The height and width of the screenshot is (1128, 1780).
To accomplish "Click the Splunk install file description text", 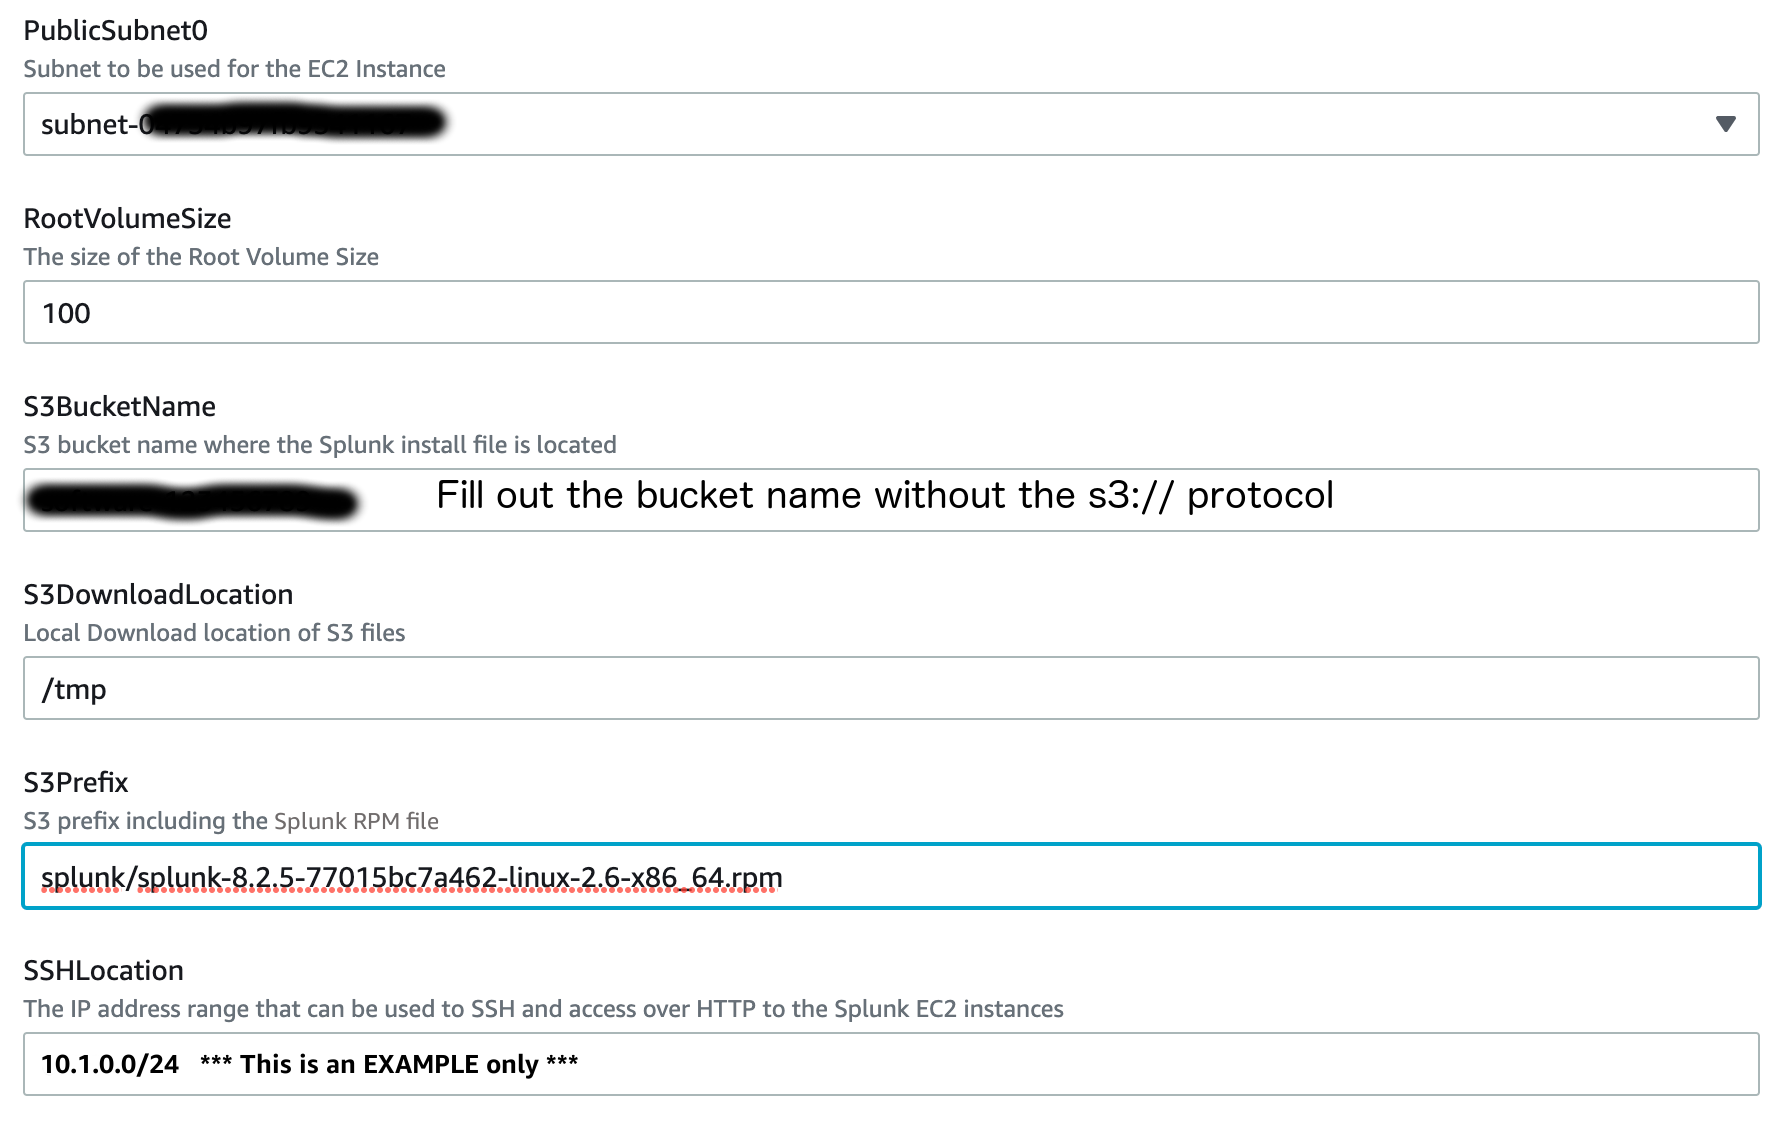I will 319,445.
